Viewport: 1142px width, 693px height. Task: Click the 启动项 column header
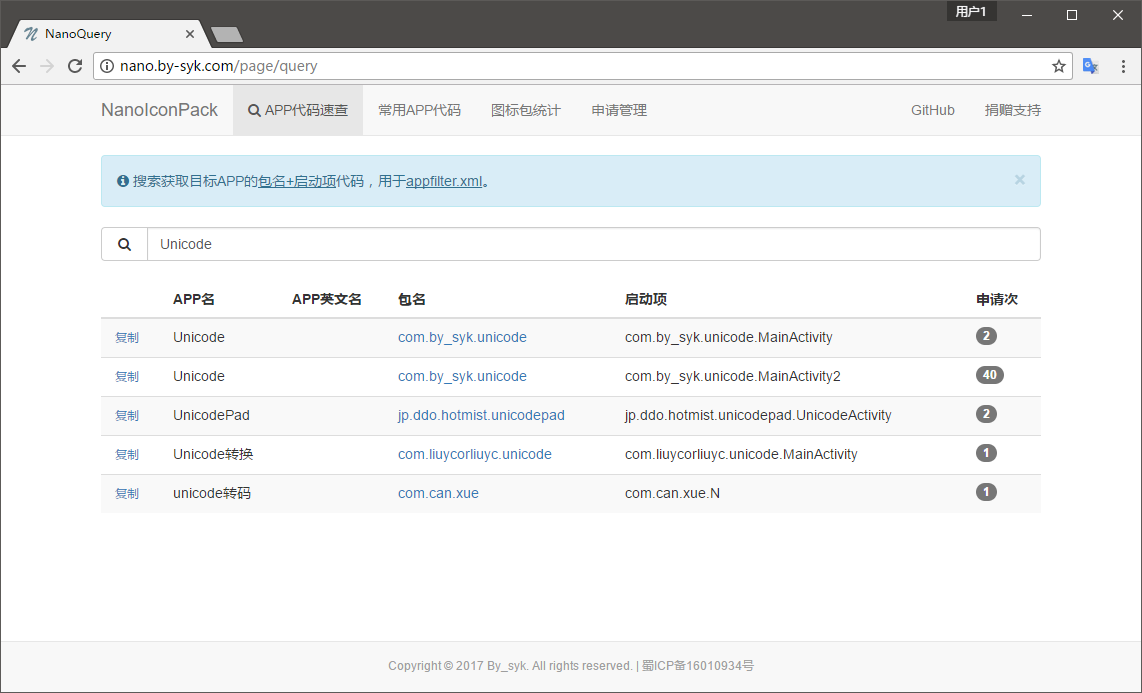pyautogui.click(x=645, y=299)
